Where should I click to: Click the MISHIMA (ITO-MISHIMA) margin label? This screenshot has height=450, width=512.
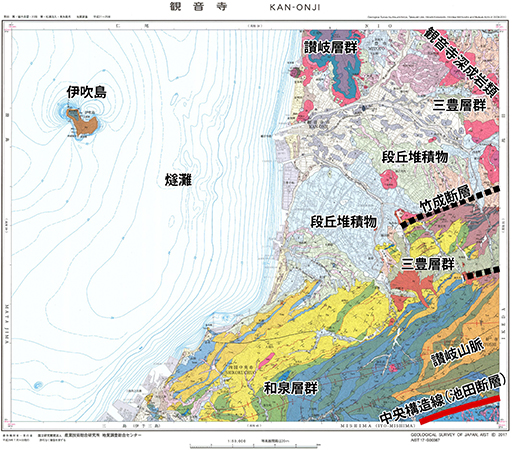coord(377,426)
